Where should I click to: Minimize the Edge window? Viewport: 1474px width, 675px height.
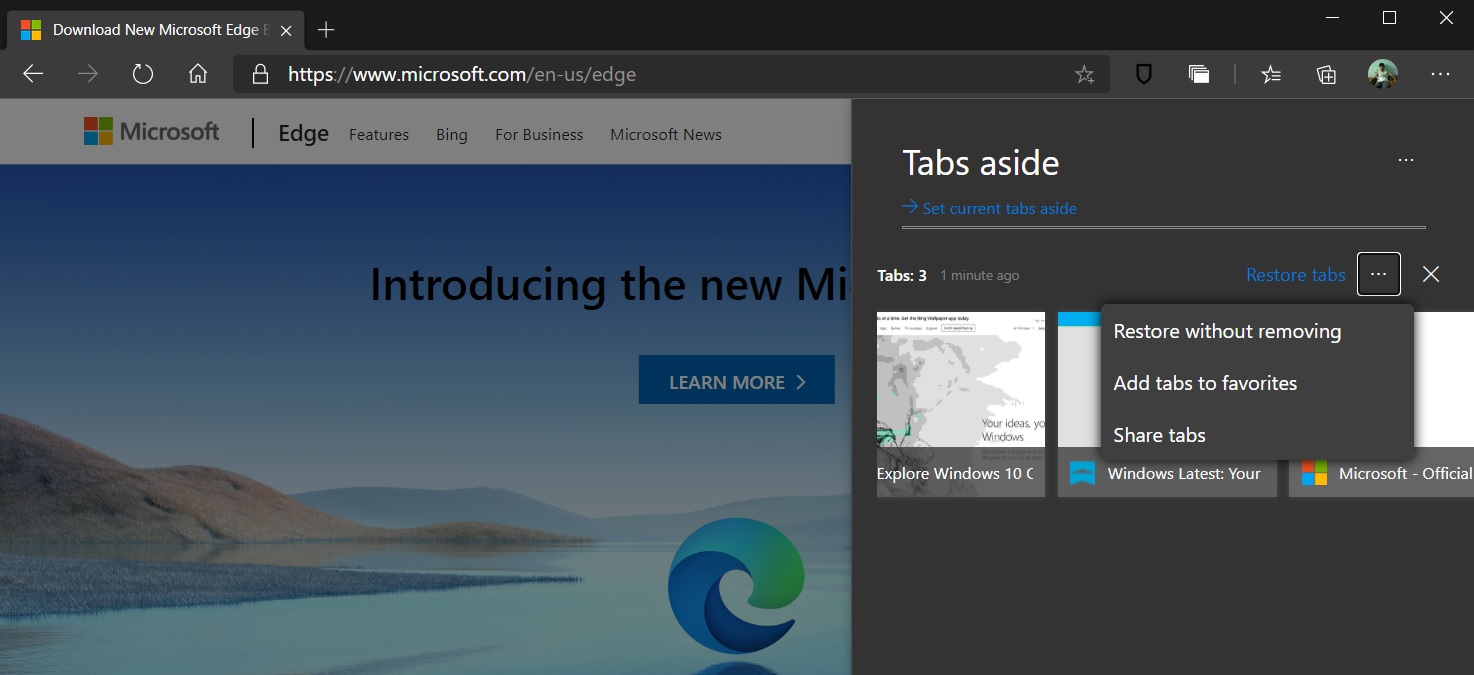click(1333, 18)
